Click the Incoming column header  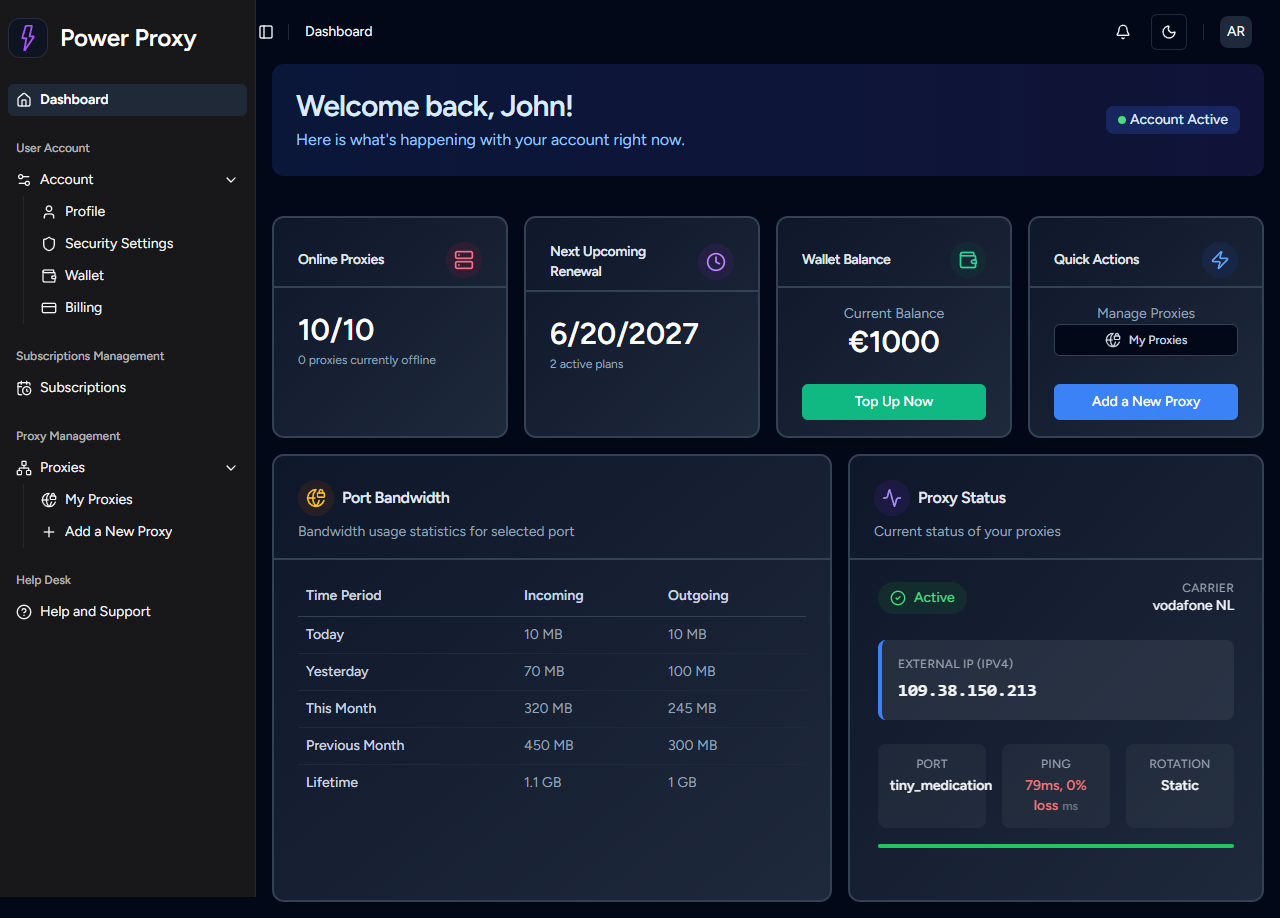pos(554,596)
